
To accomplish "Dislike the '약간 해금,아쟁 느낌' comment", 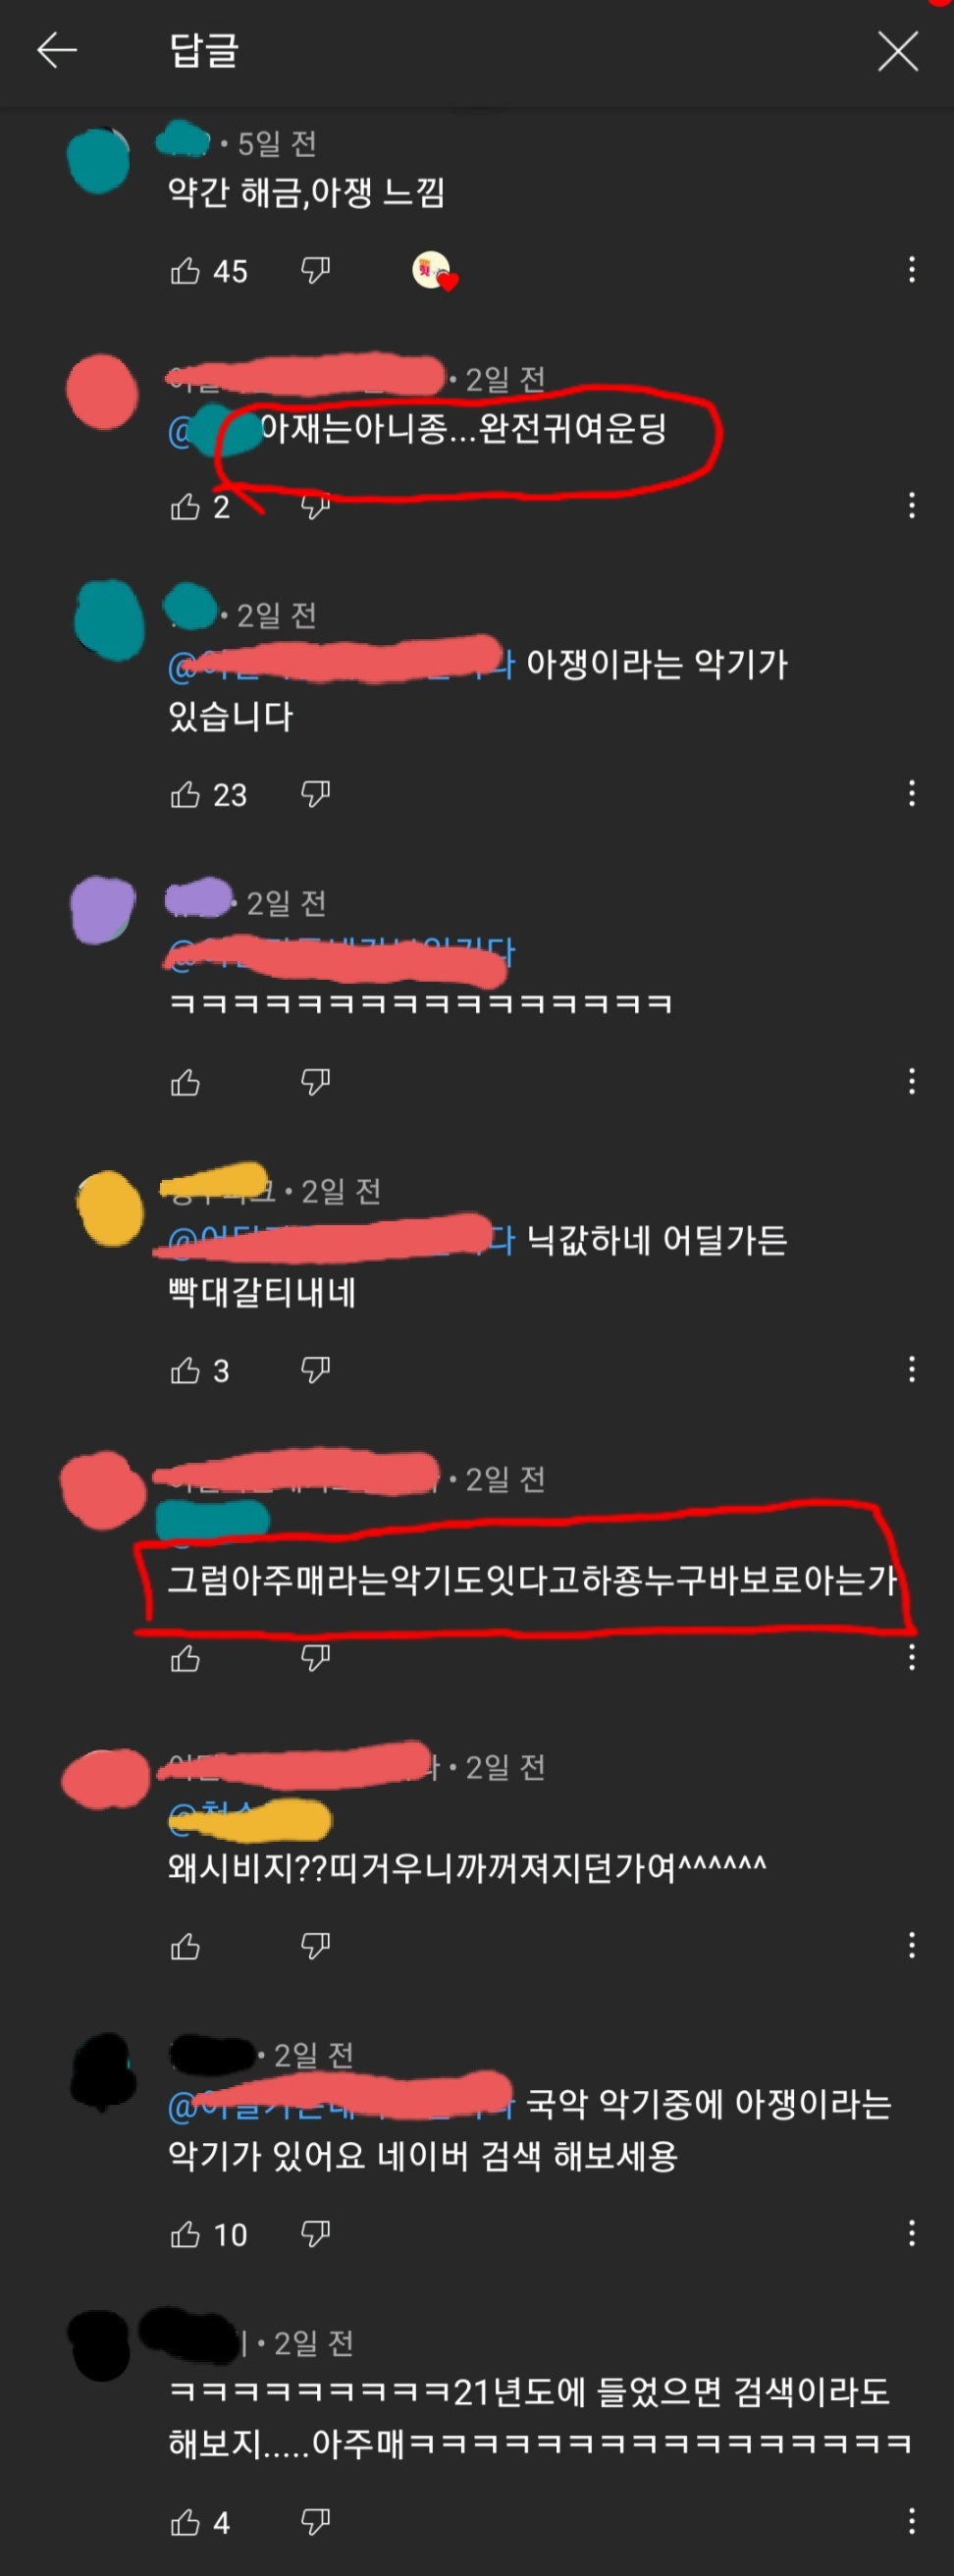I will coord(315,270).
